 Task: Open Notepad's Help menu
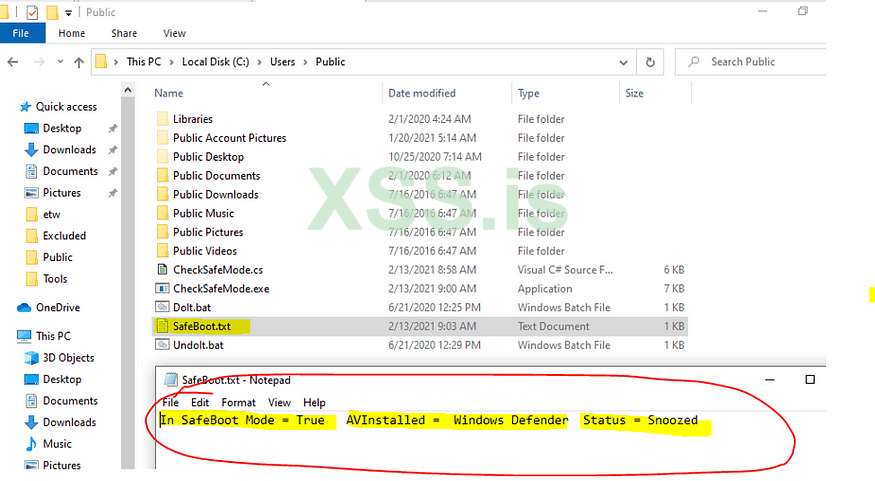(x=314, y=403)
